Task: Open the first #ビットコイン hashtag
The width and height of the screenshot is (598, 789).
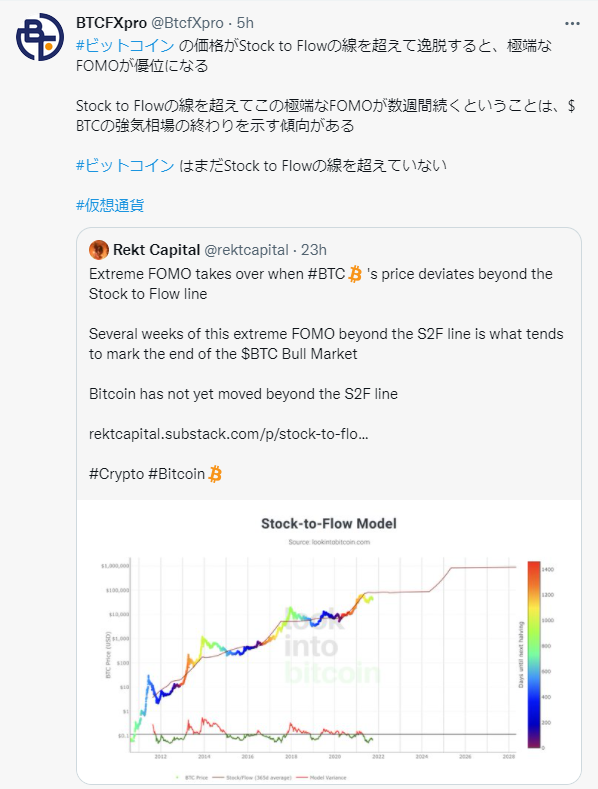Action: point(125,46)
